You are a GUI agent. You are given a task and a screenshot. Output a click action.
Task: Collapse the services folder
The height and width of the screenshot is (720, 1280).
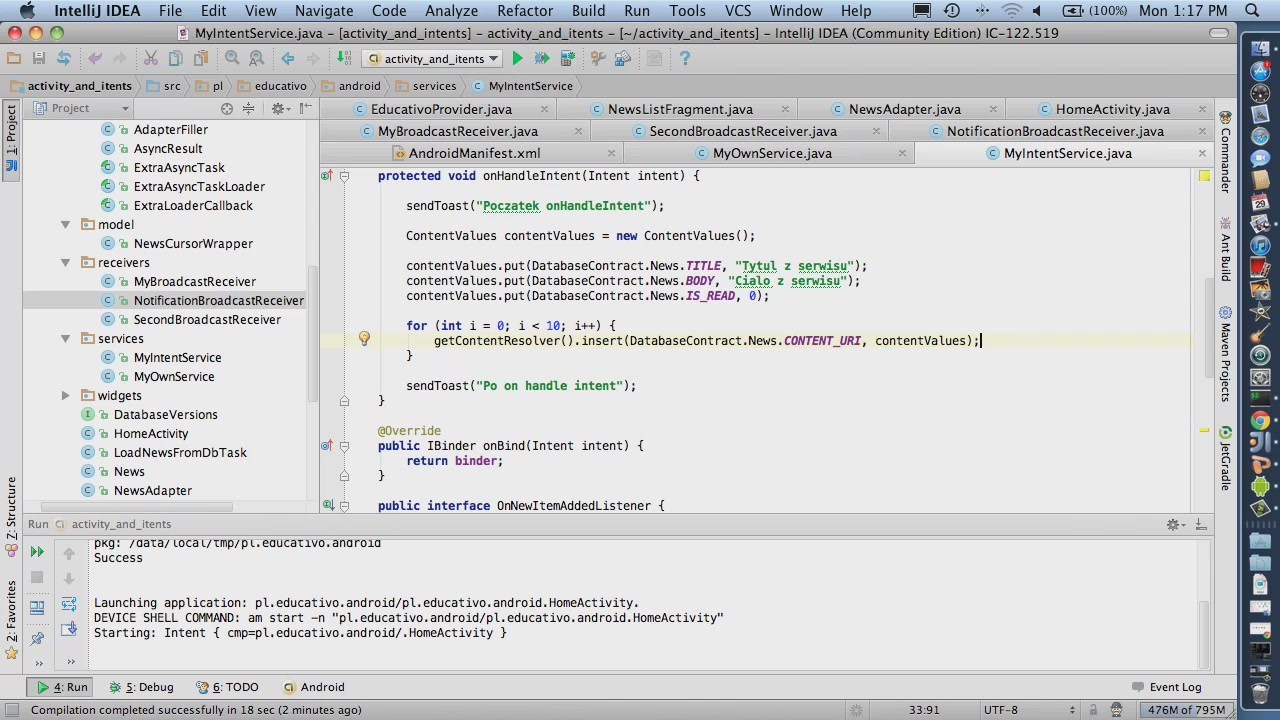(x=65, y=339)
